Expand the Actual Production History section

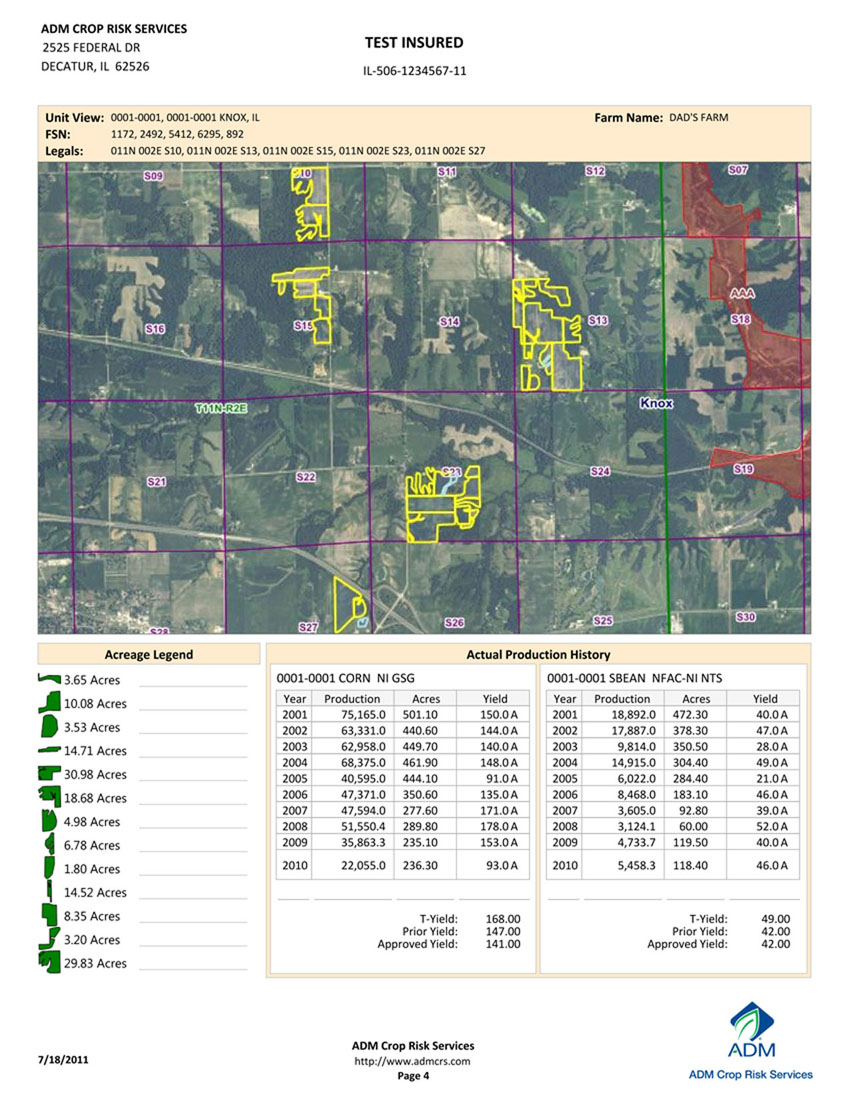click(538, 654)
